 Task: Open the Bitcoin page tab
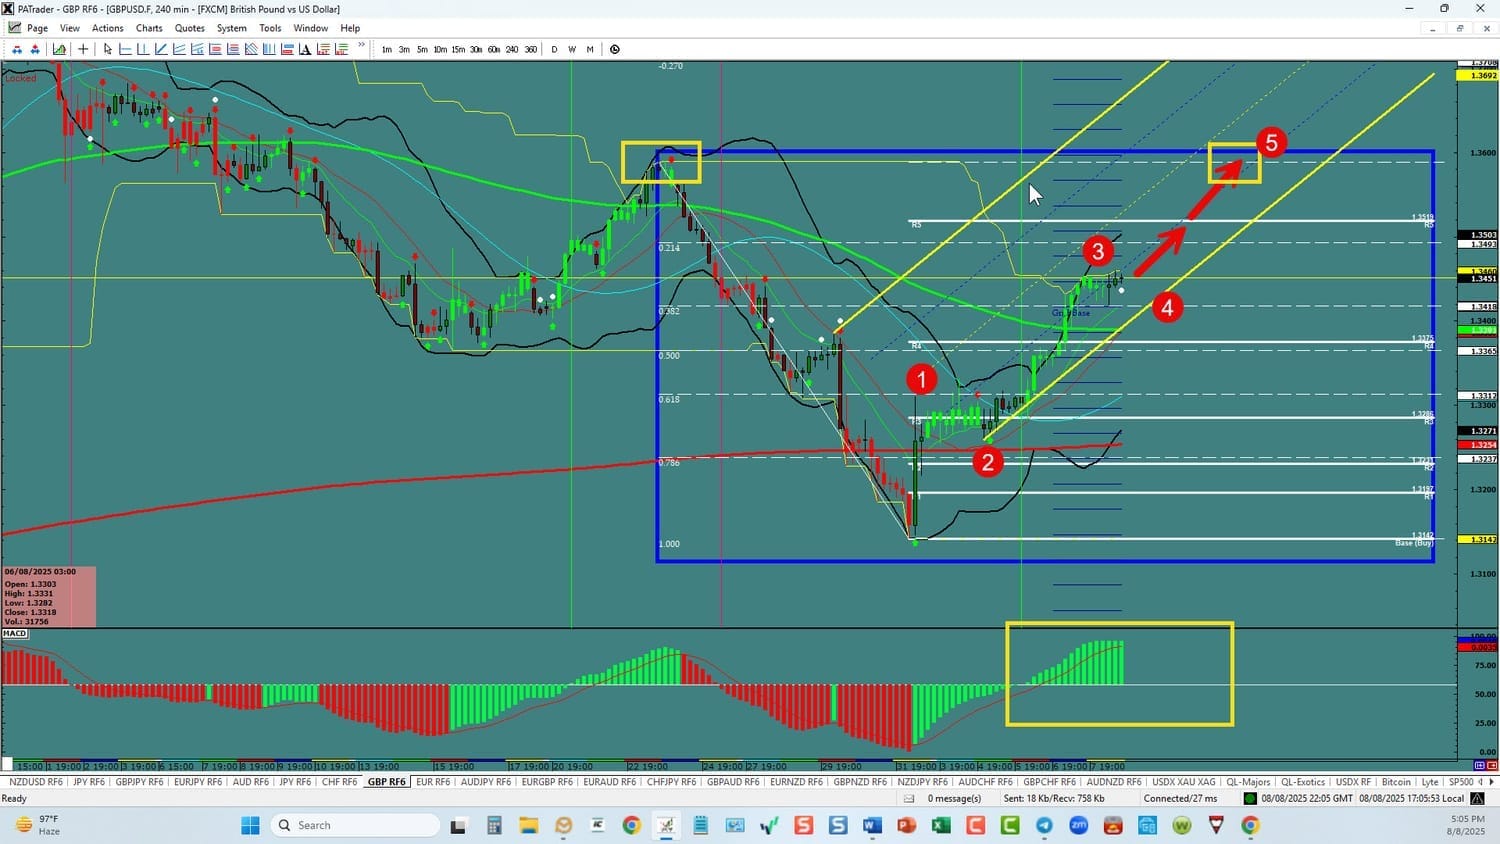click(1396, 782)
